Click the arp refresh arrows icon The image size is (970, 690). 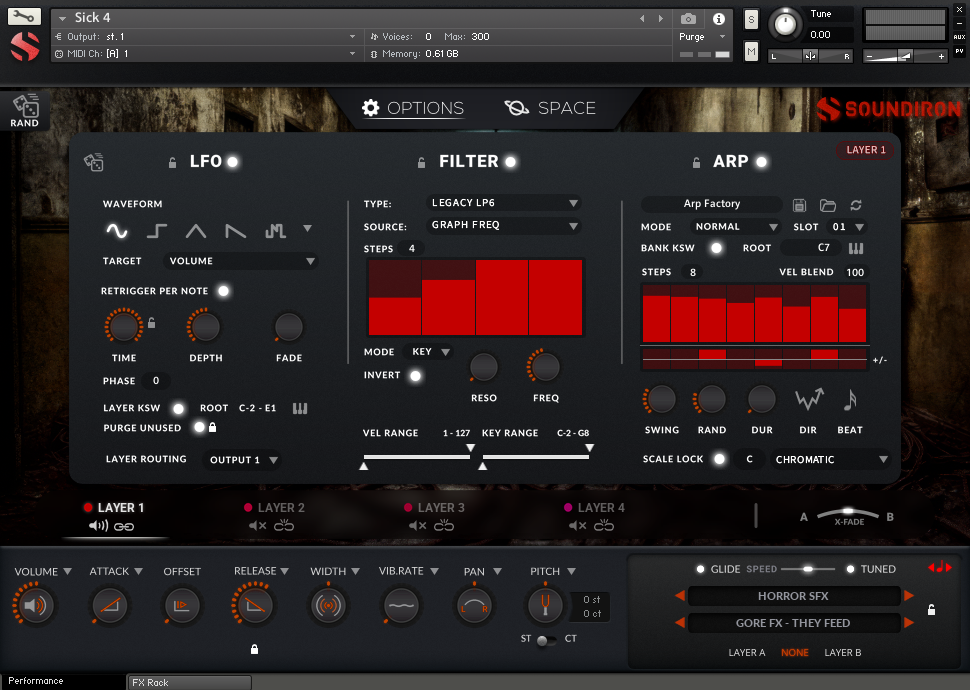[856, 205]
